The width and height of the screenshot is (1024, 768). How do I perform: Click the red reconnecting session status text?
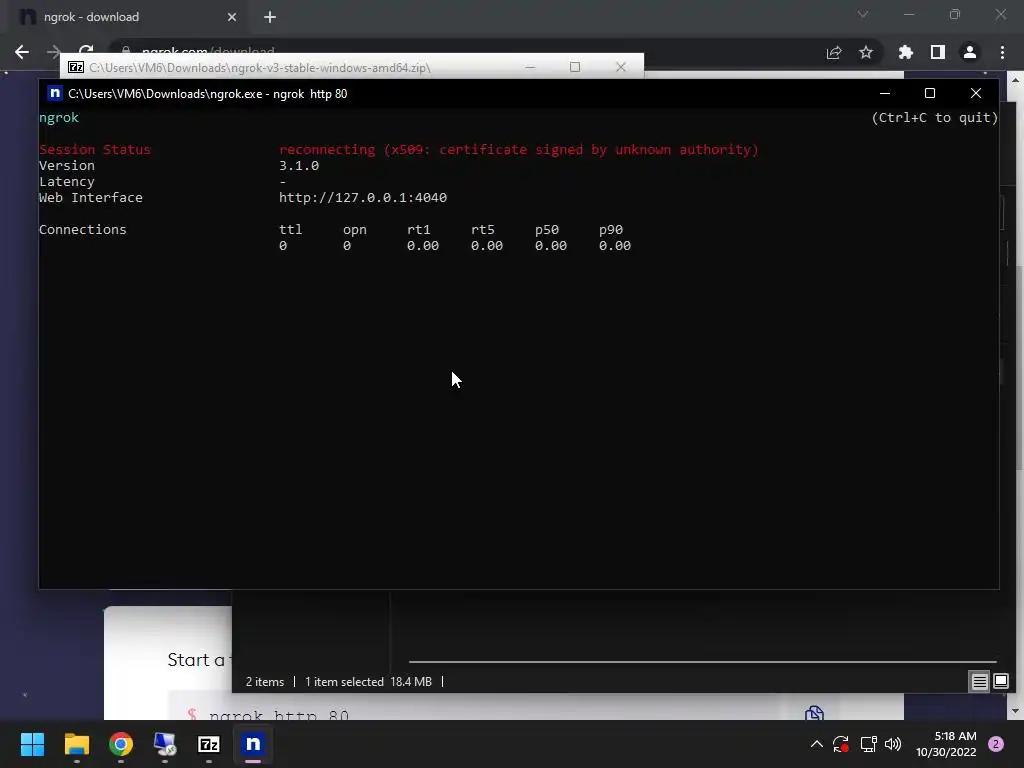[x=519, y=150]
